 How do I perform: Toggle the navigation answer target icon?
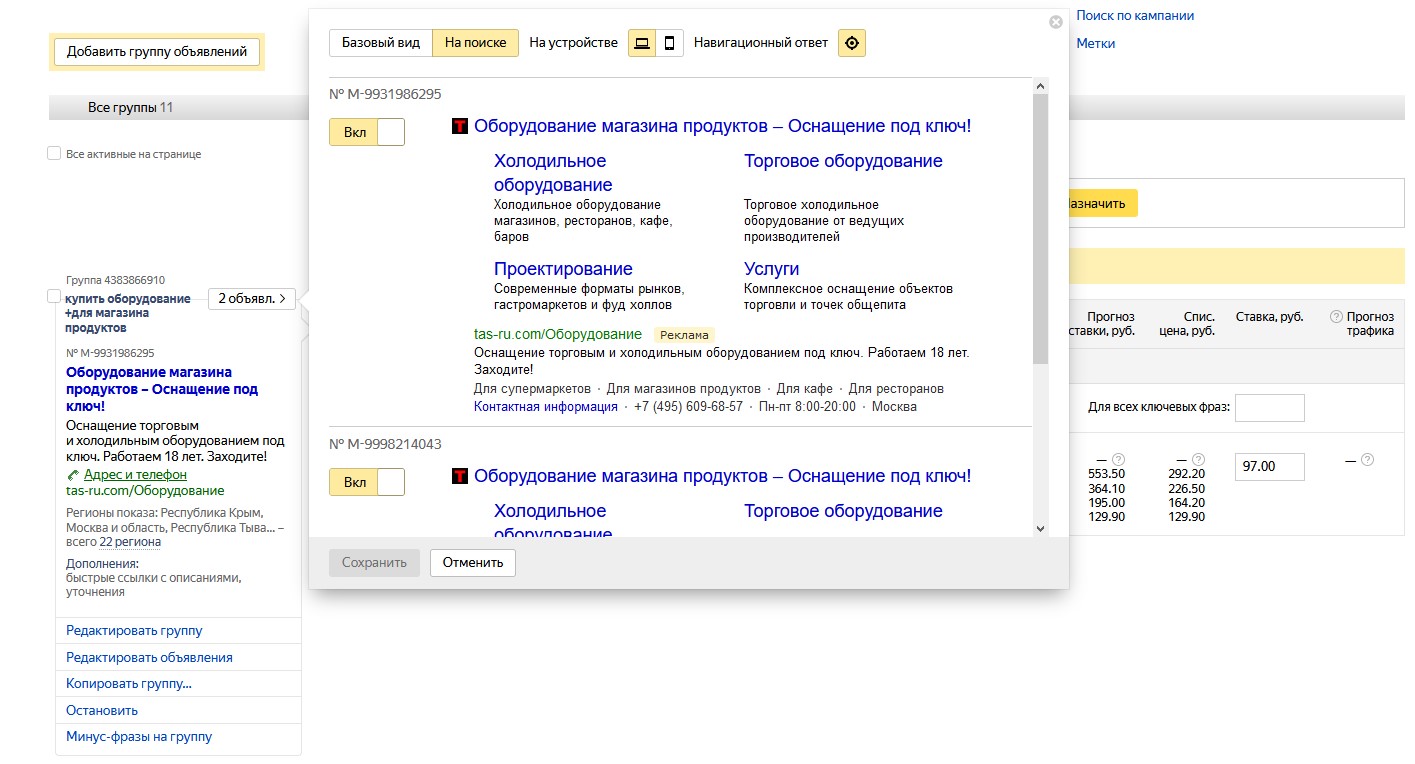pos(852,43)
